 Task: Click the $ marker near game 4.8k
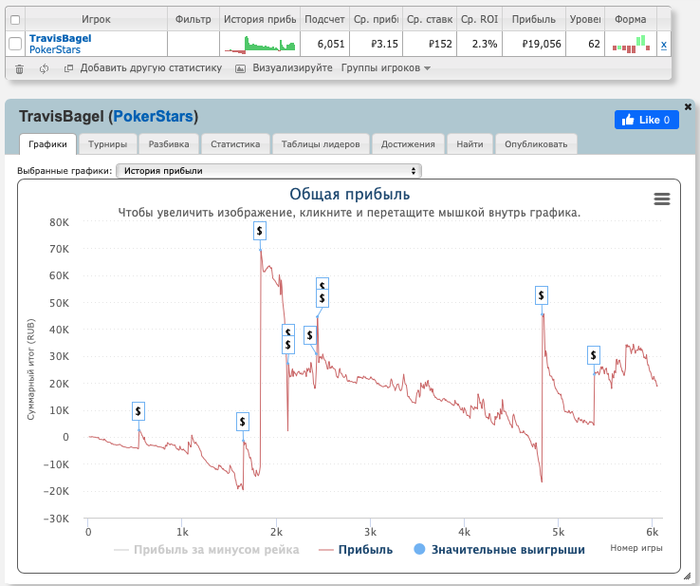point(541,295)
